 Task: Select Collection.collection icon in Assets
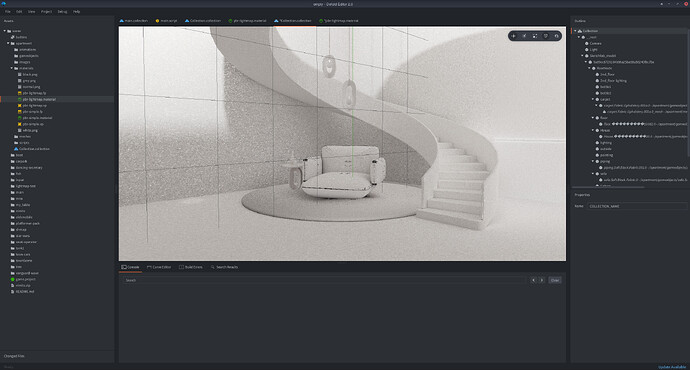click(x=16, y=149)
